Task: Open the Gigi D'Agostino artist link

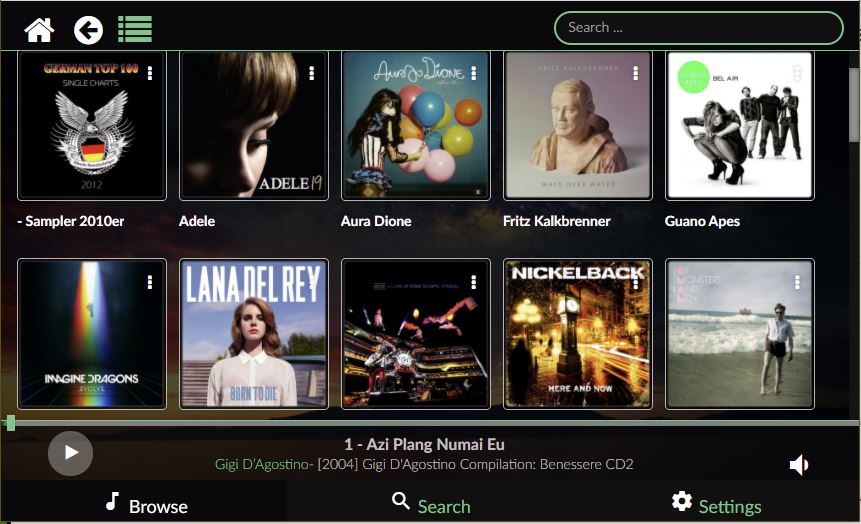Action: click(x=261, y=464)
